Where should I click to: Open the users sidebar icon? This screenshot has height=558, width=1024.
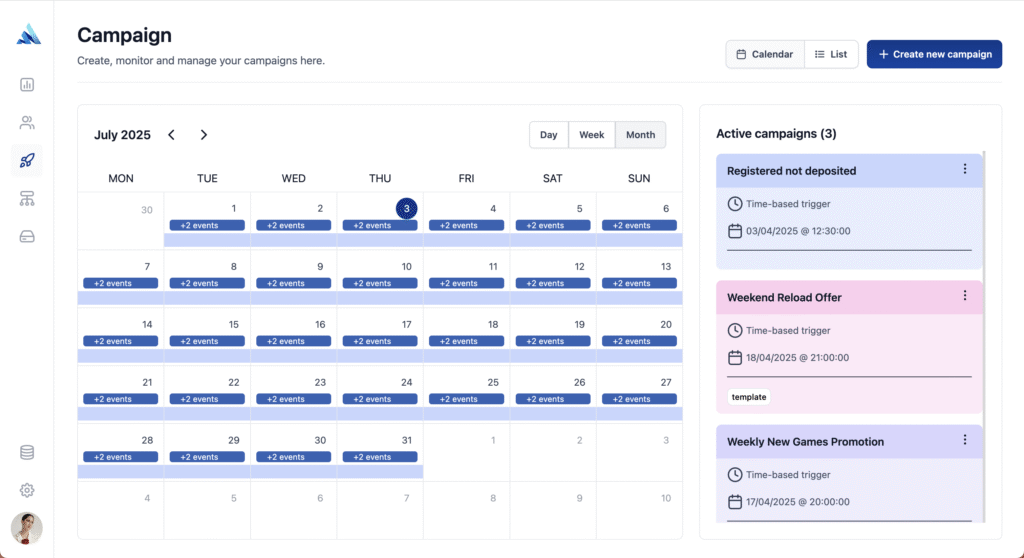click(27, 122)
